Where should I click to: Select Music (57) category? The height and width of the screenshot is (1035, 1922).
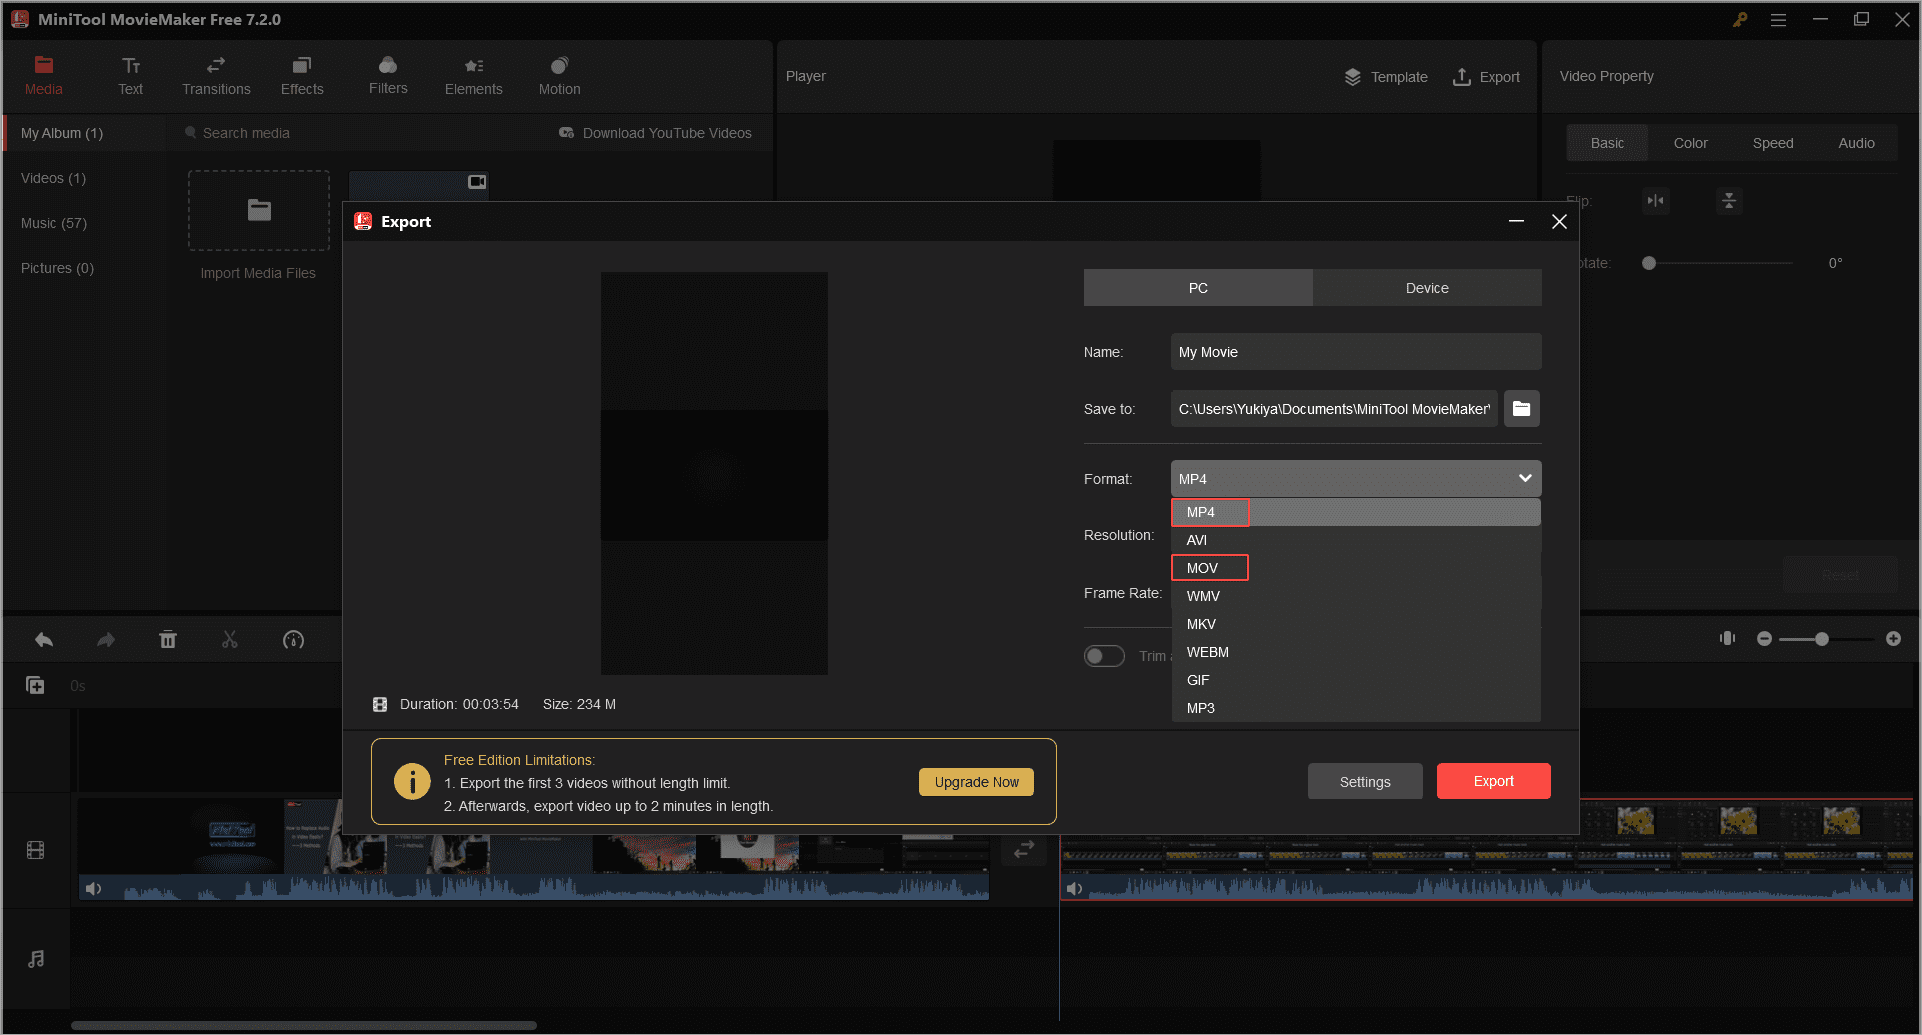point(54,223)
